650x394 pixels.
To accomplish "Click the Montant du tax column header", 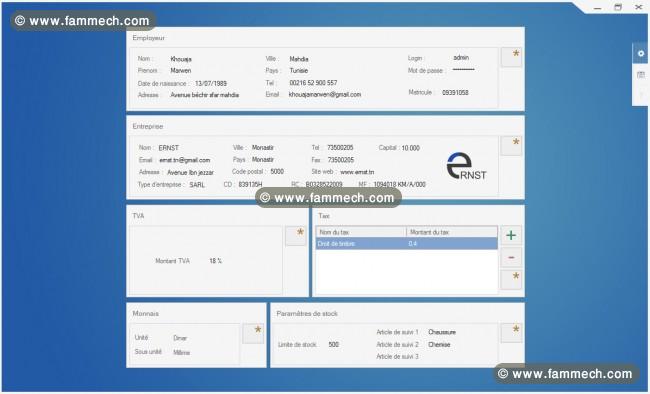I will [x=452, y=232].
